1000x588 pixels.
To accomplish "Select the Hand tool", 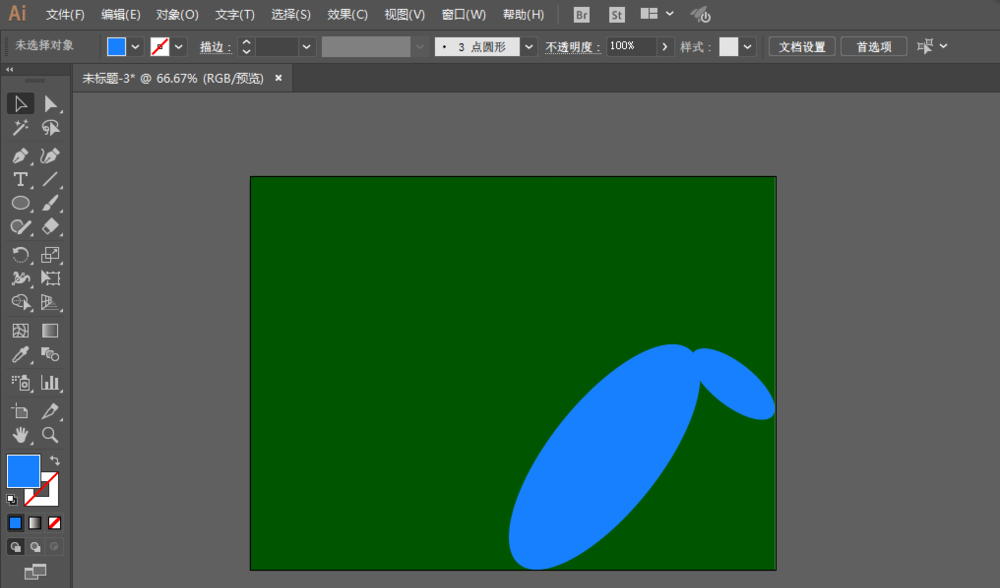I will pyautogui.click(x=20, y=435).
